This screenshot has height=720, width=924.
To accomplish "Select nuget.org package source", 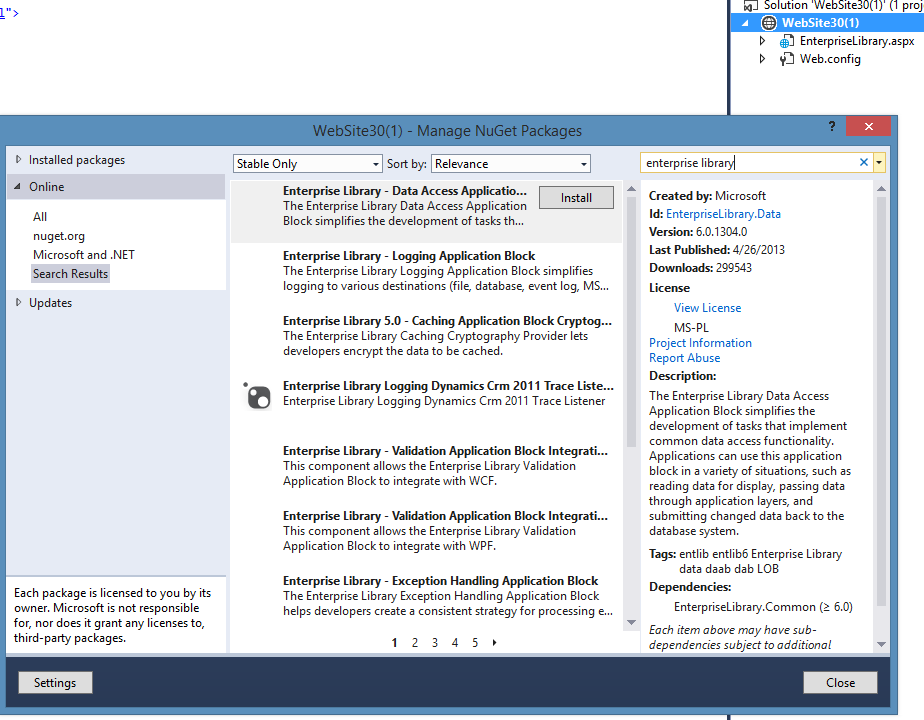I will point(59,236).
